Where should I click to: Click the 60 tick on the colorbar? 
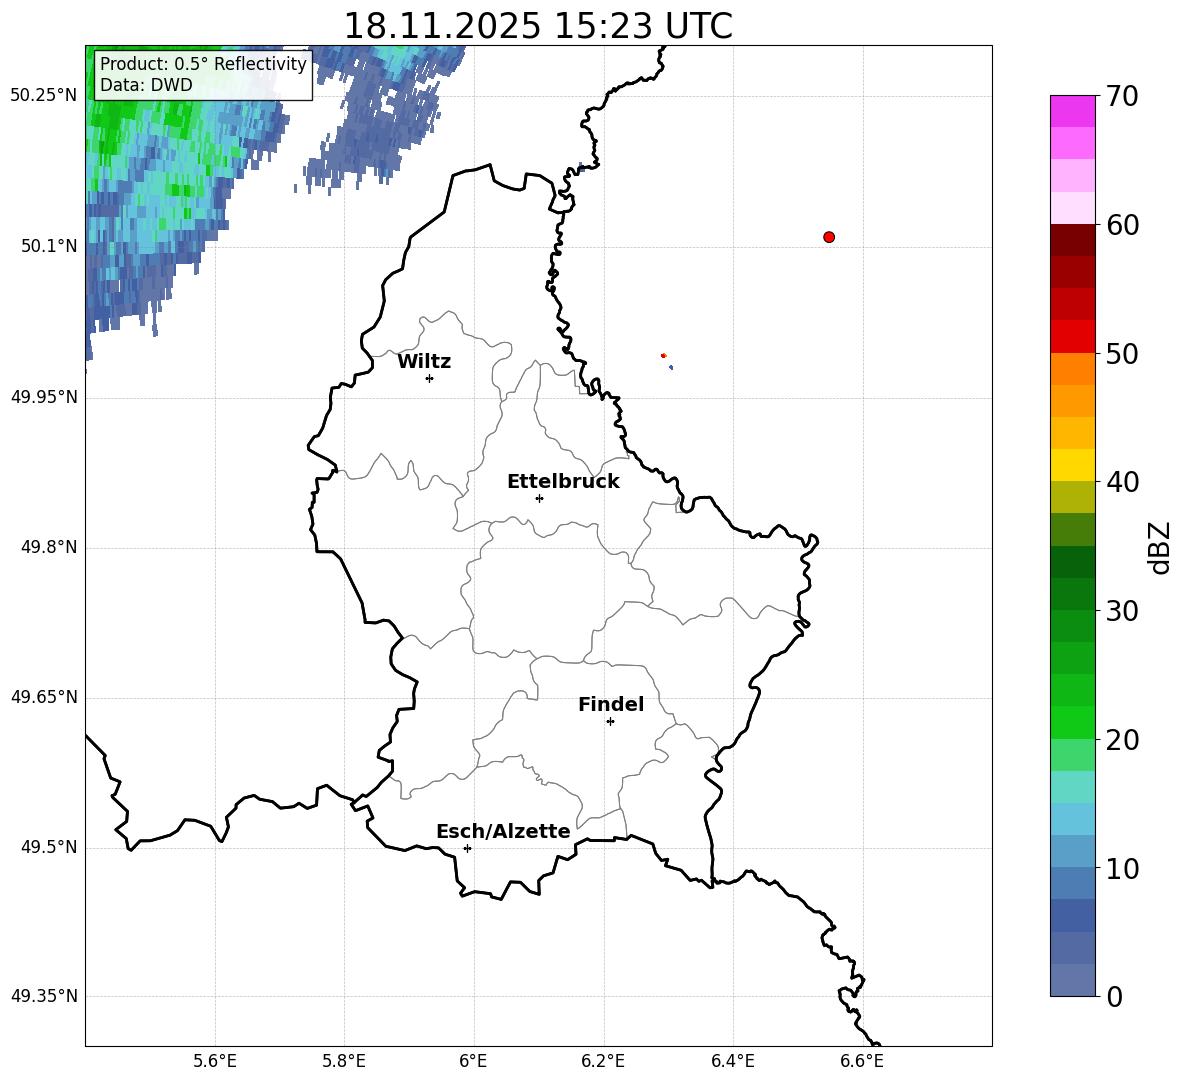point(1122,225)
